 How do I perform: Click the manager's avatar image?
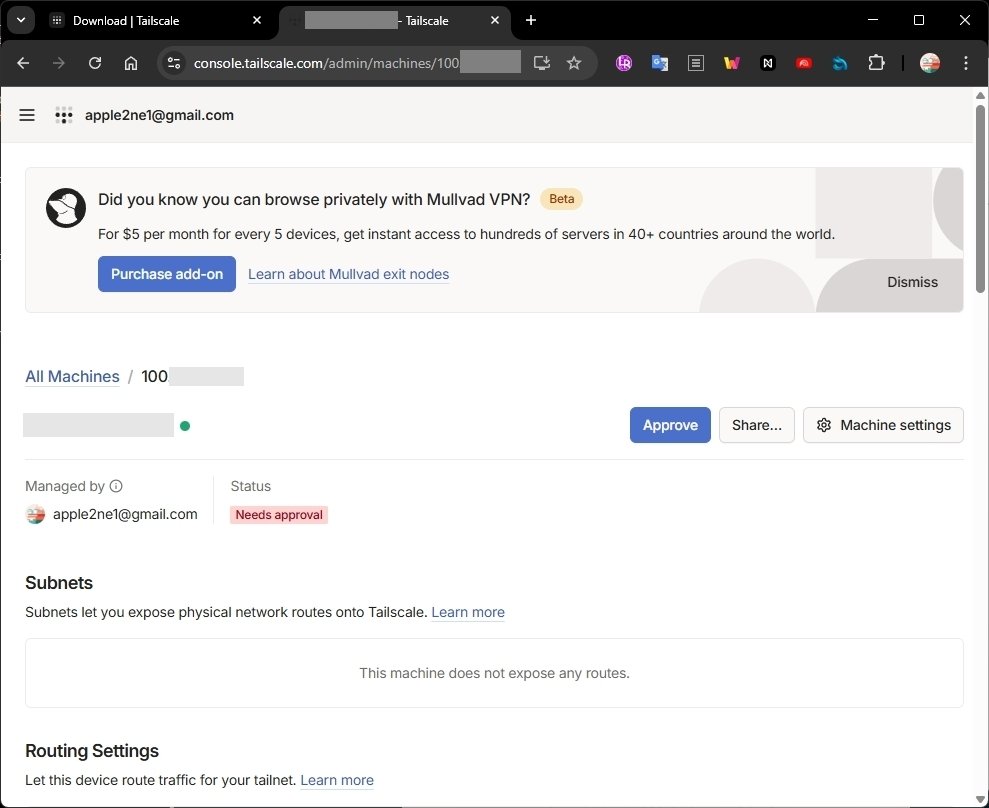click(x=35, y=515)
